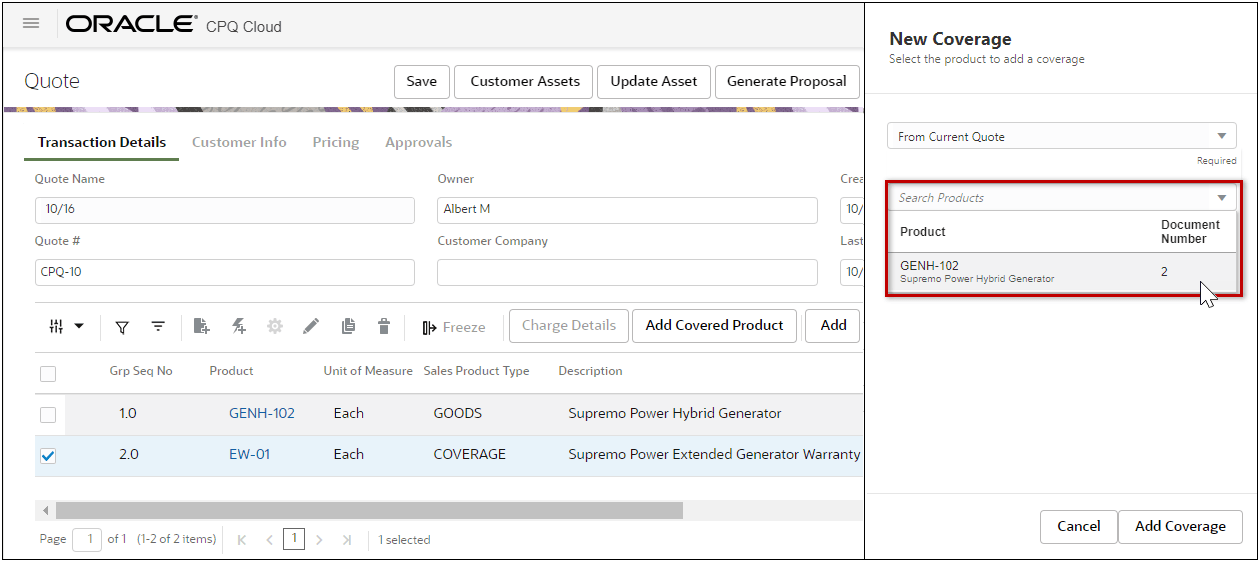Select GENH-102 from product results
This screenshot has width=1260, height=562.
point(1062,272)
